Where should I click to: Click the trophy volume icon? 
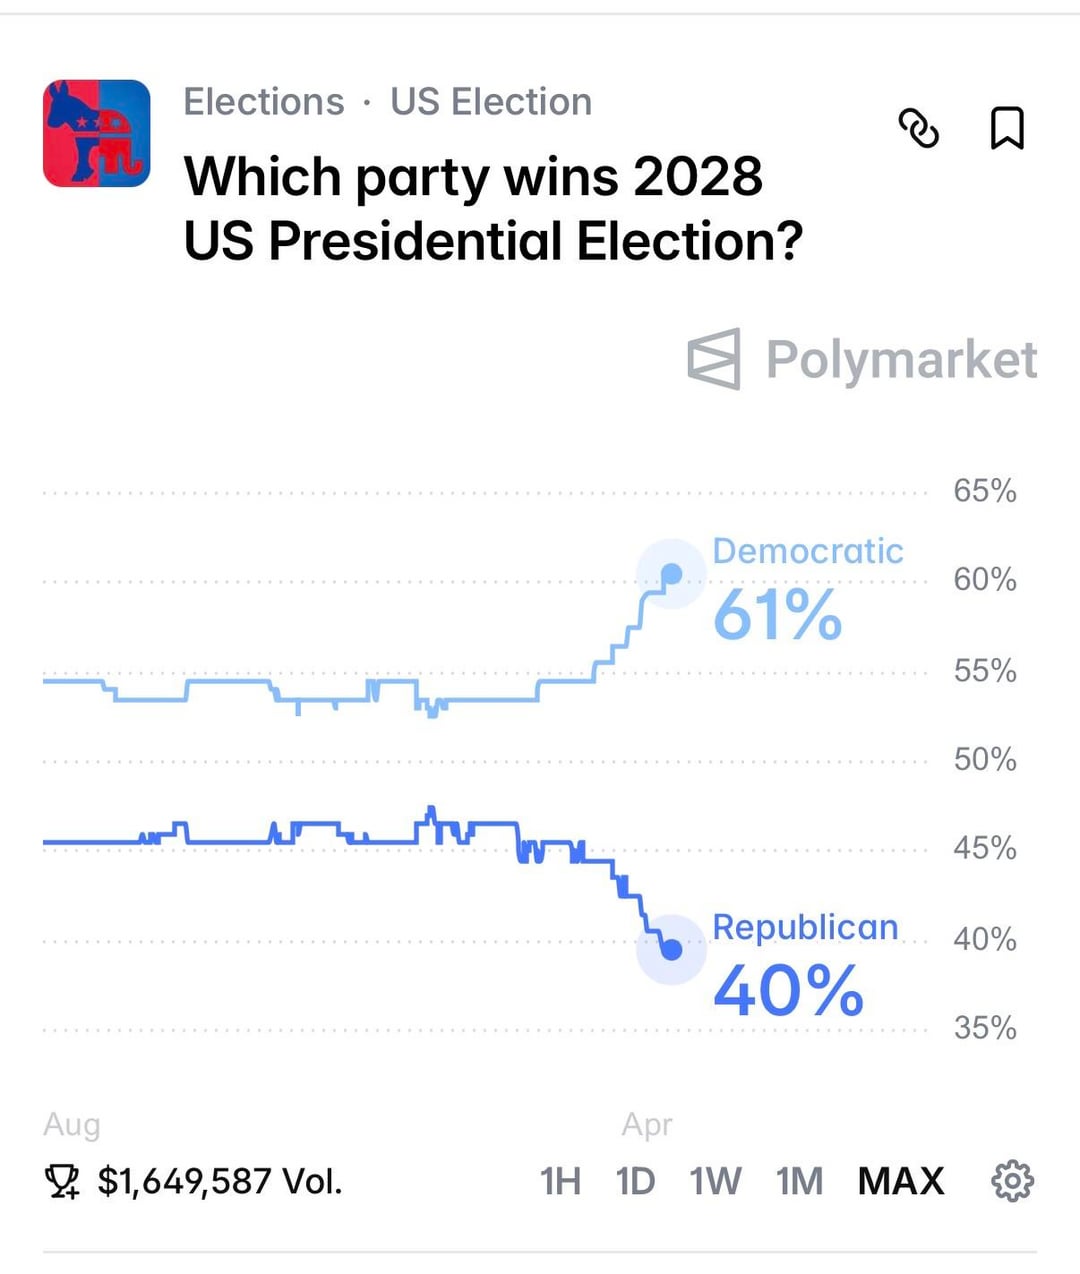point(62,1182)
